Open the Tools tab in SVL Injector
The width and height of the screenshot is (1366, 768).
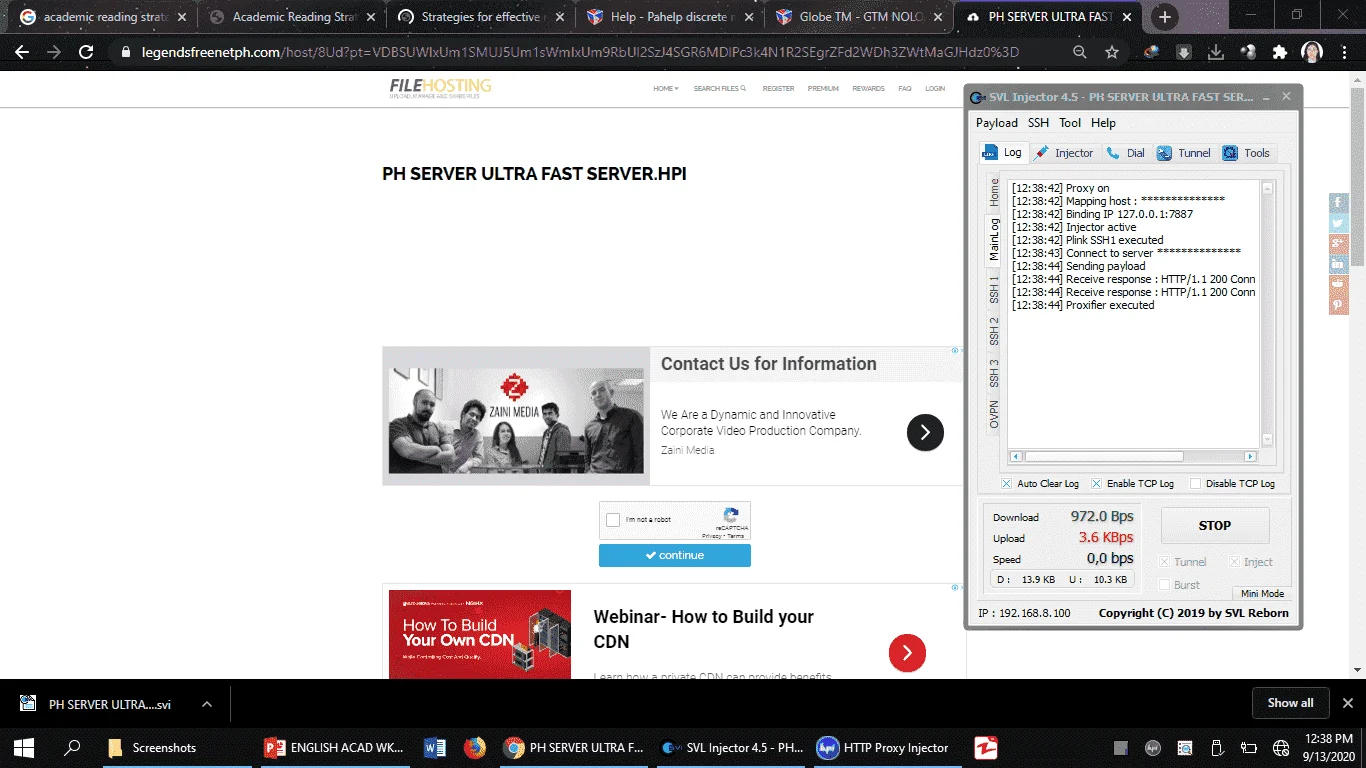pos(1247,153)
